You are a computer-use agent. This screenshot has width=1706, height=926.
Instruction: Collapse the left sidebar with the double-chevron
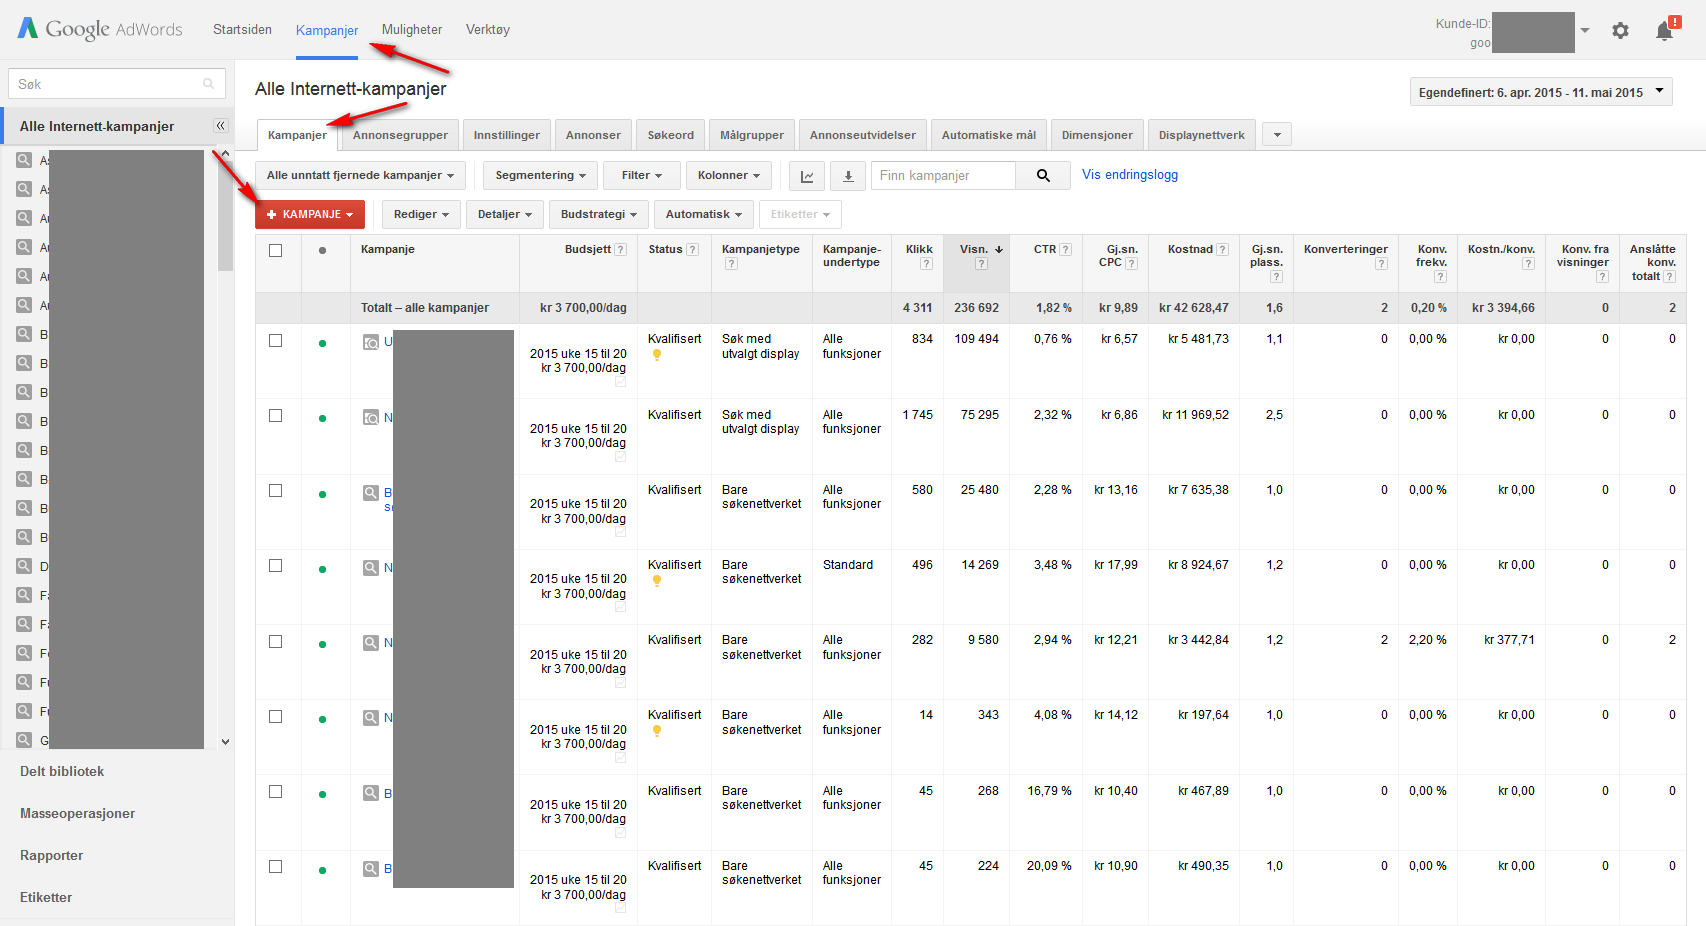click(221, 126)
